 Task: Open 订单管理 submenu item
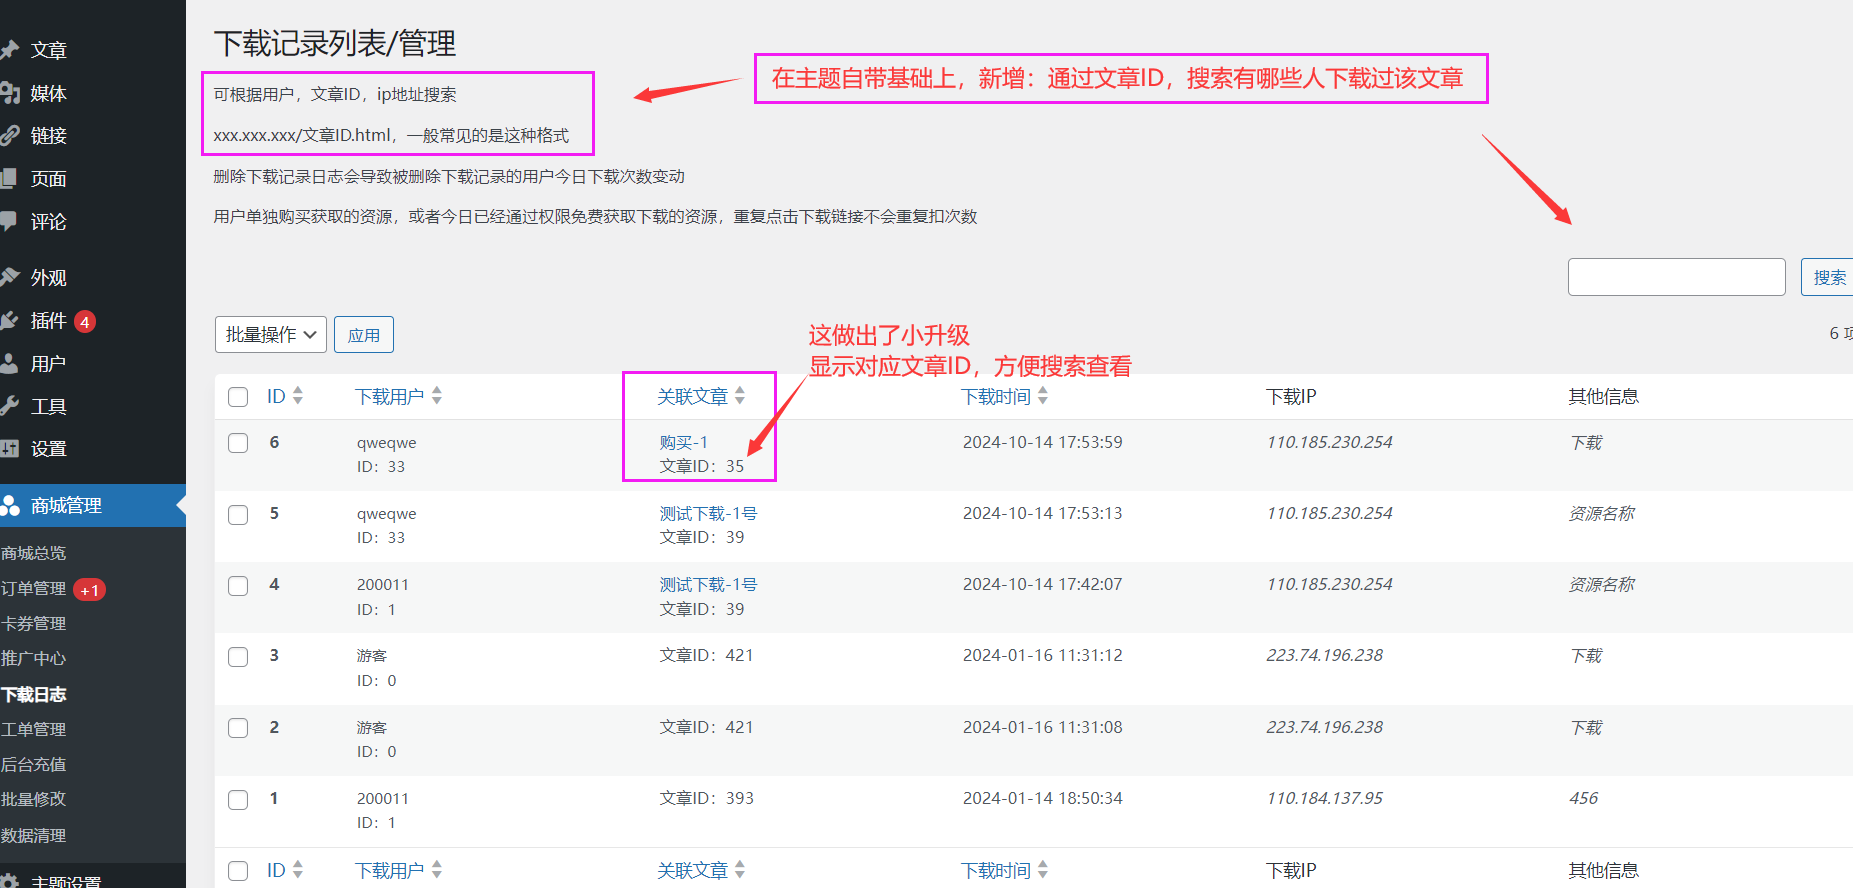point(34,588)
